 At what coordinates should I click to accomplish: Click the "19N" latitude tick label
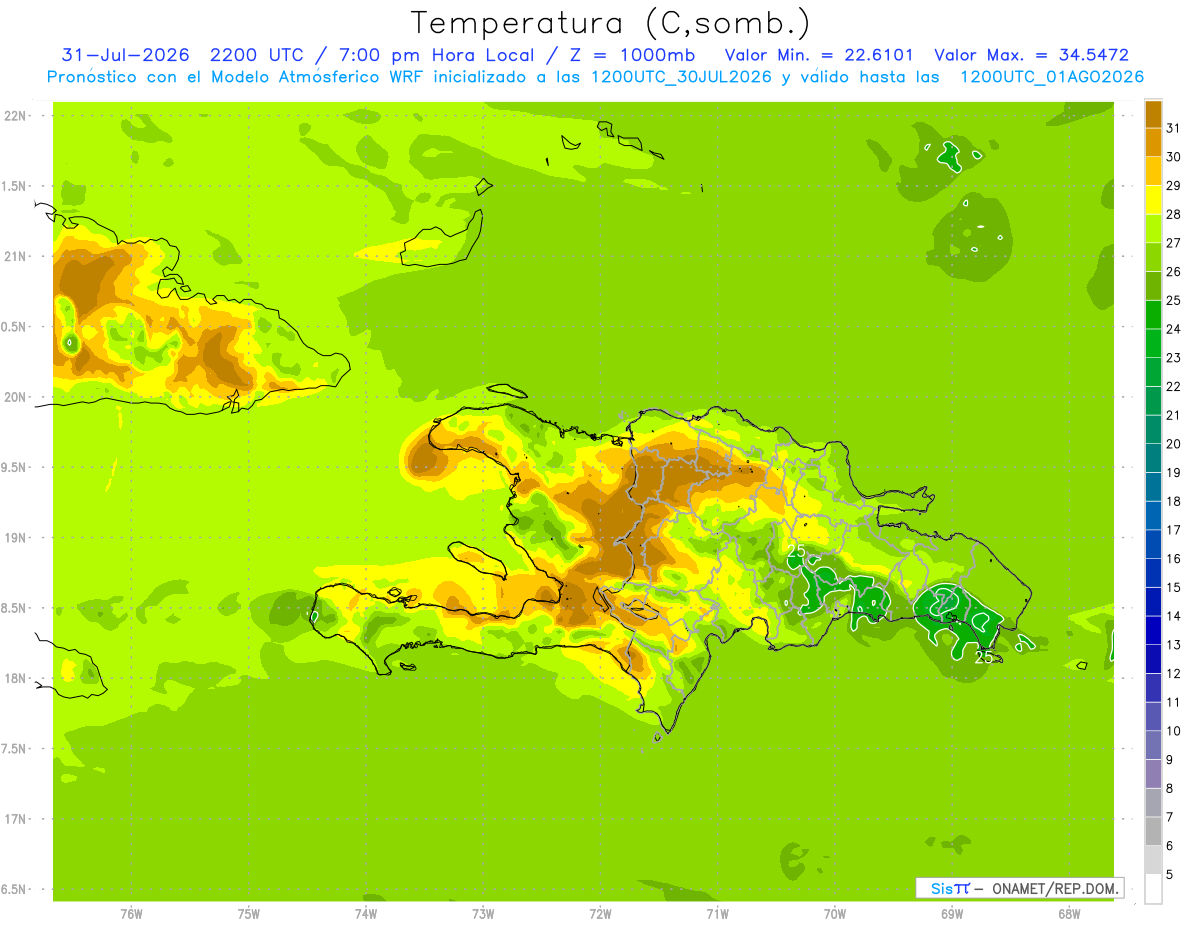15,538
